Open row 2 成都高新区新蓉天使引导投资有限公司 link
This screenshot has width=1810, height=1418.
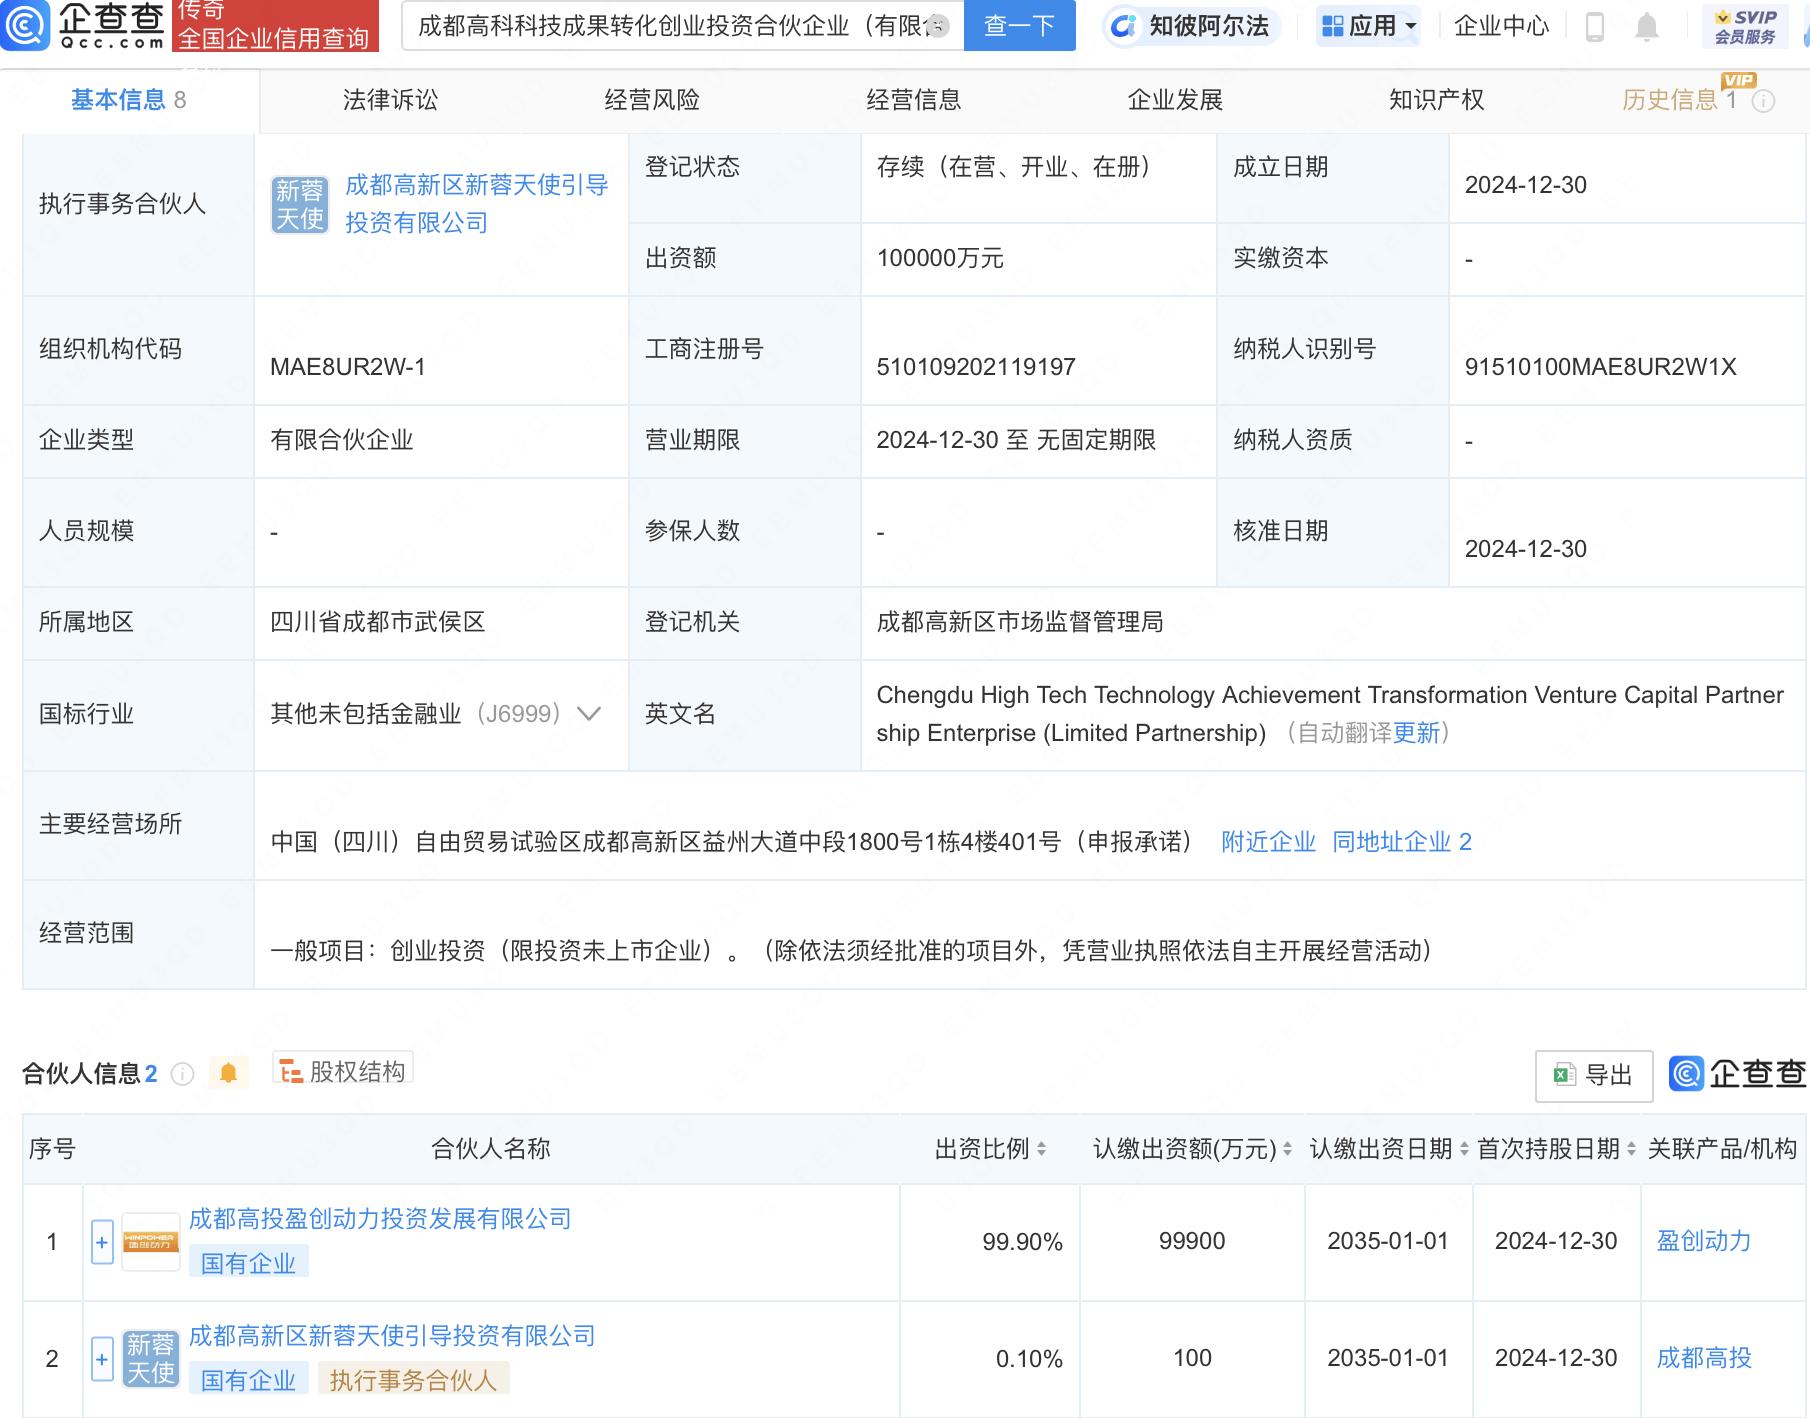coord(392,1336)
